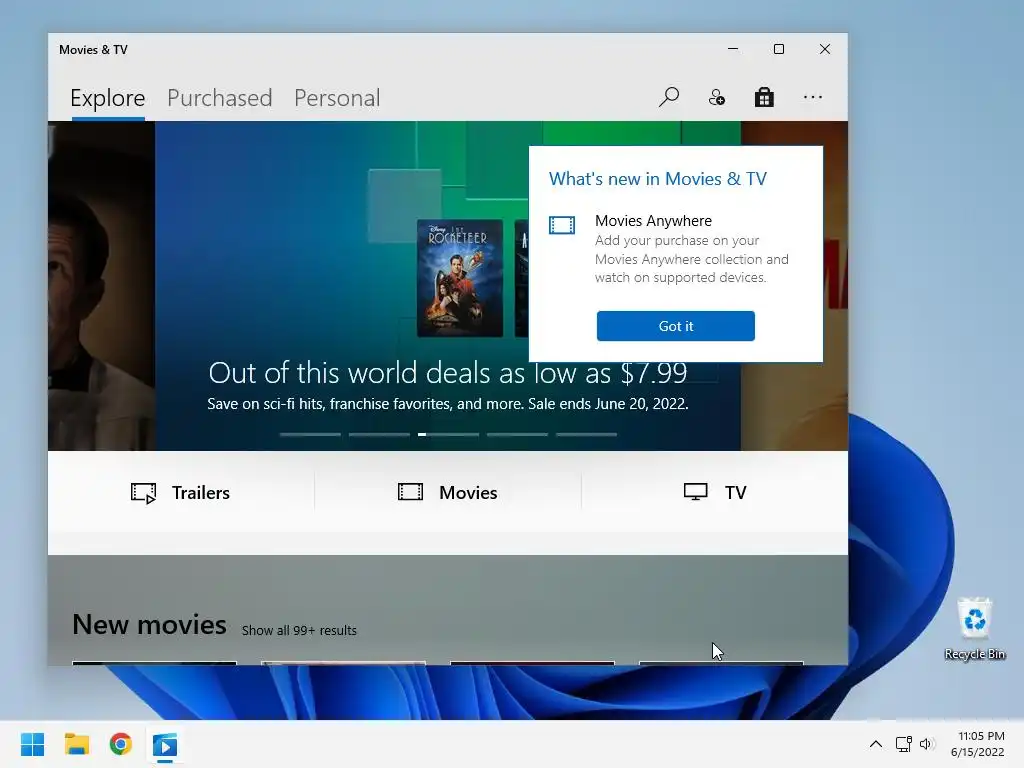The height and width of the screenshot is (768, 1024).
Task: Click the Out of this world deals headline
Action: pos(447,373)
